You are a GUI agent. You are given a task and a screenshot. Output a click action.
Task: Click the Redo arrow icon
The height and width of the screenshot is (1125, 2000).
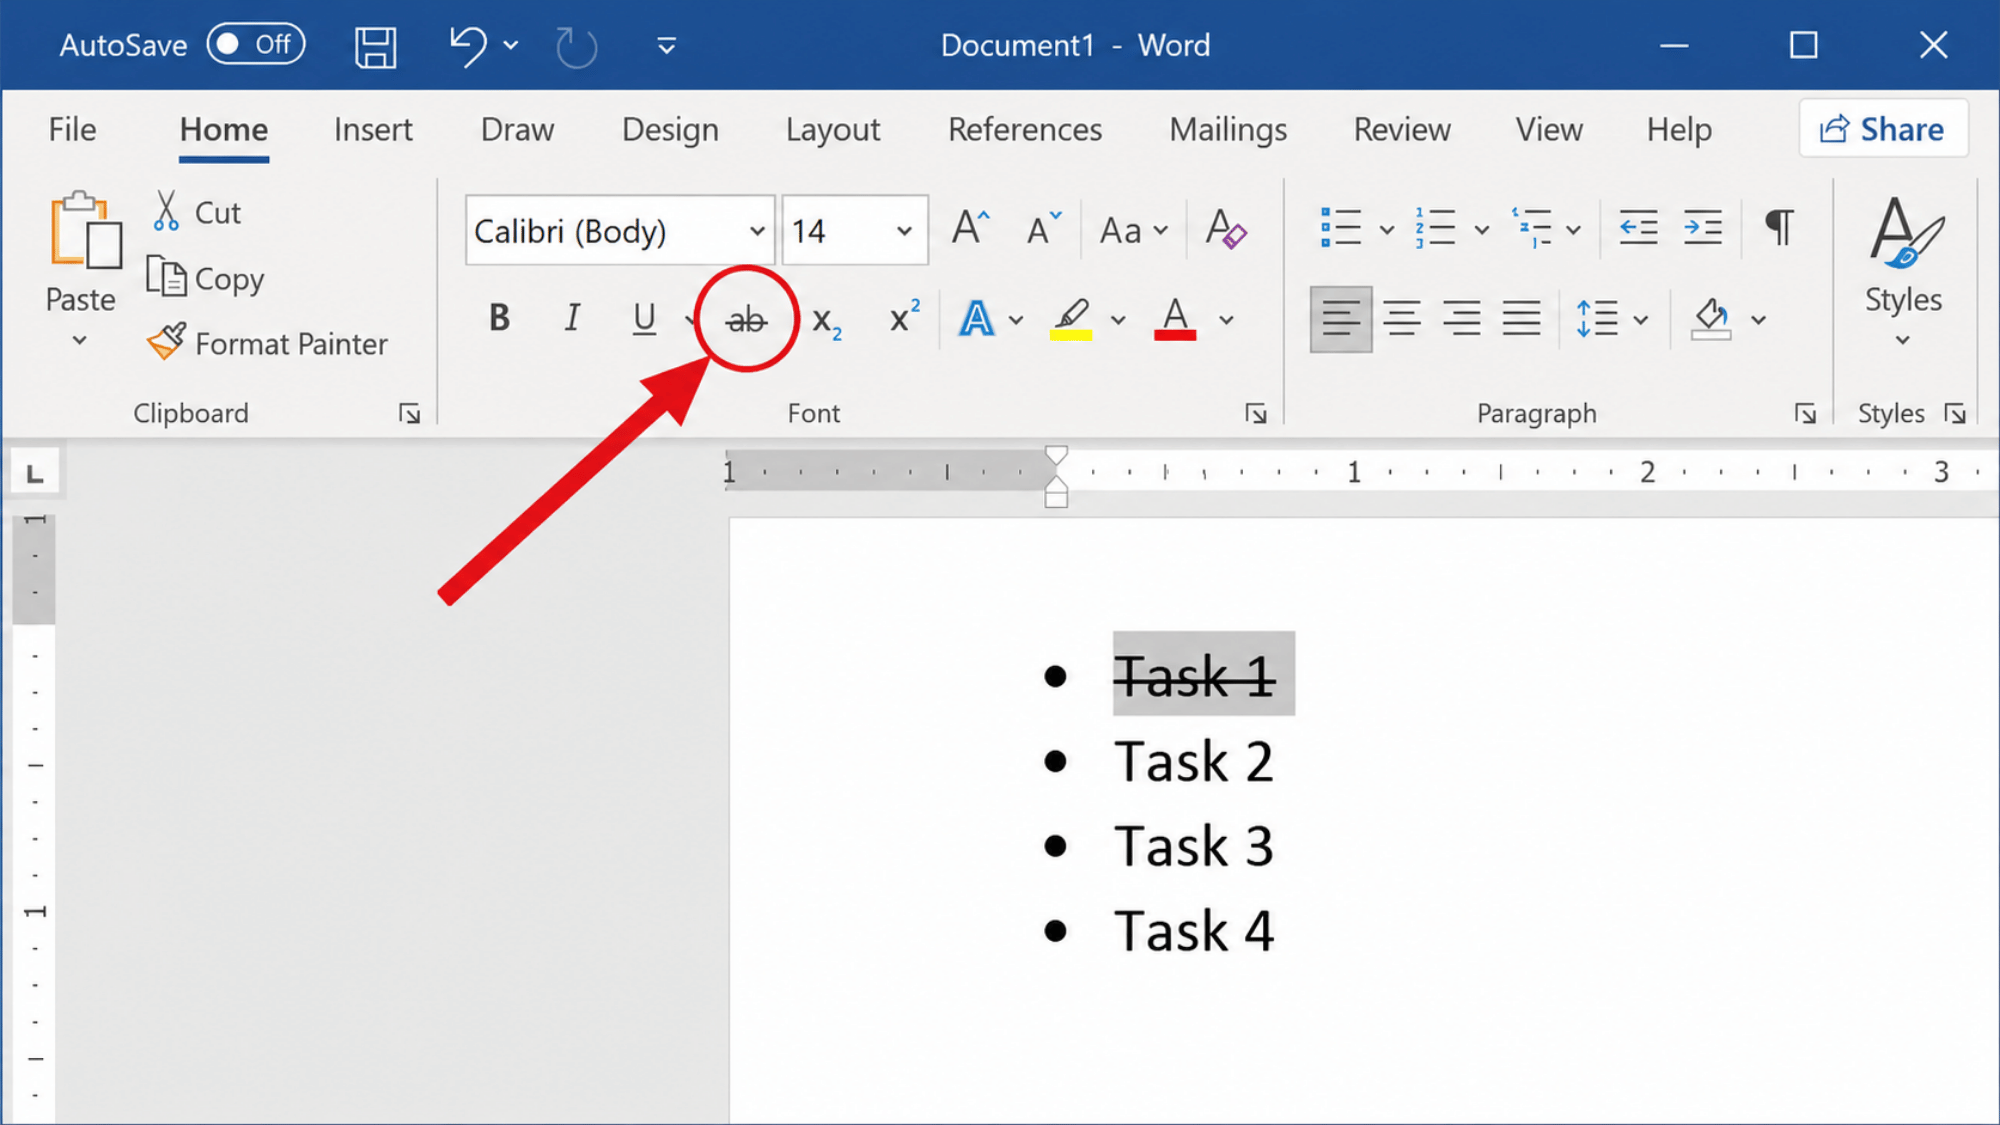[x=577, y=47]
